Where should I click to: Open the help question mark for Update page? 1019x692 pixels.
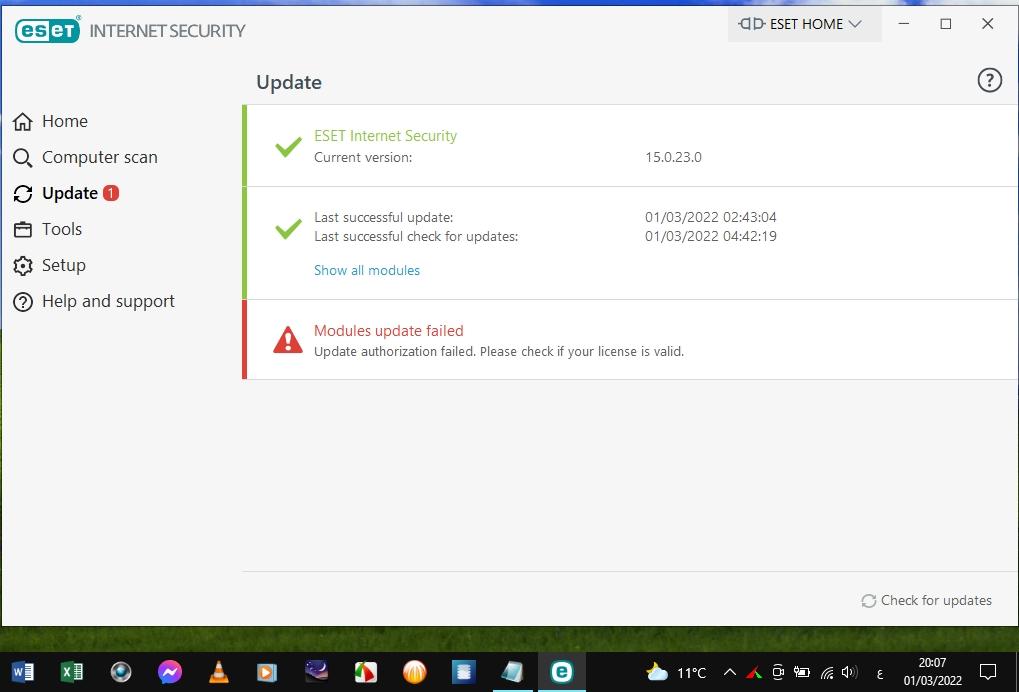989,81
